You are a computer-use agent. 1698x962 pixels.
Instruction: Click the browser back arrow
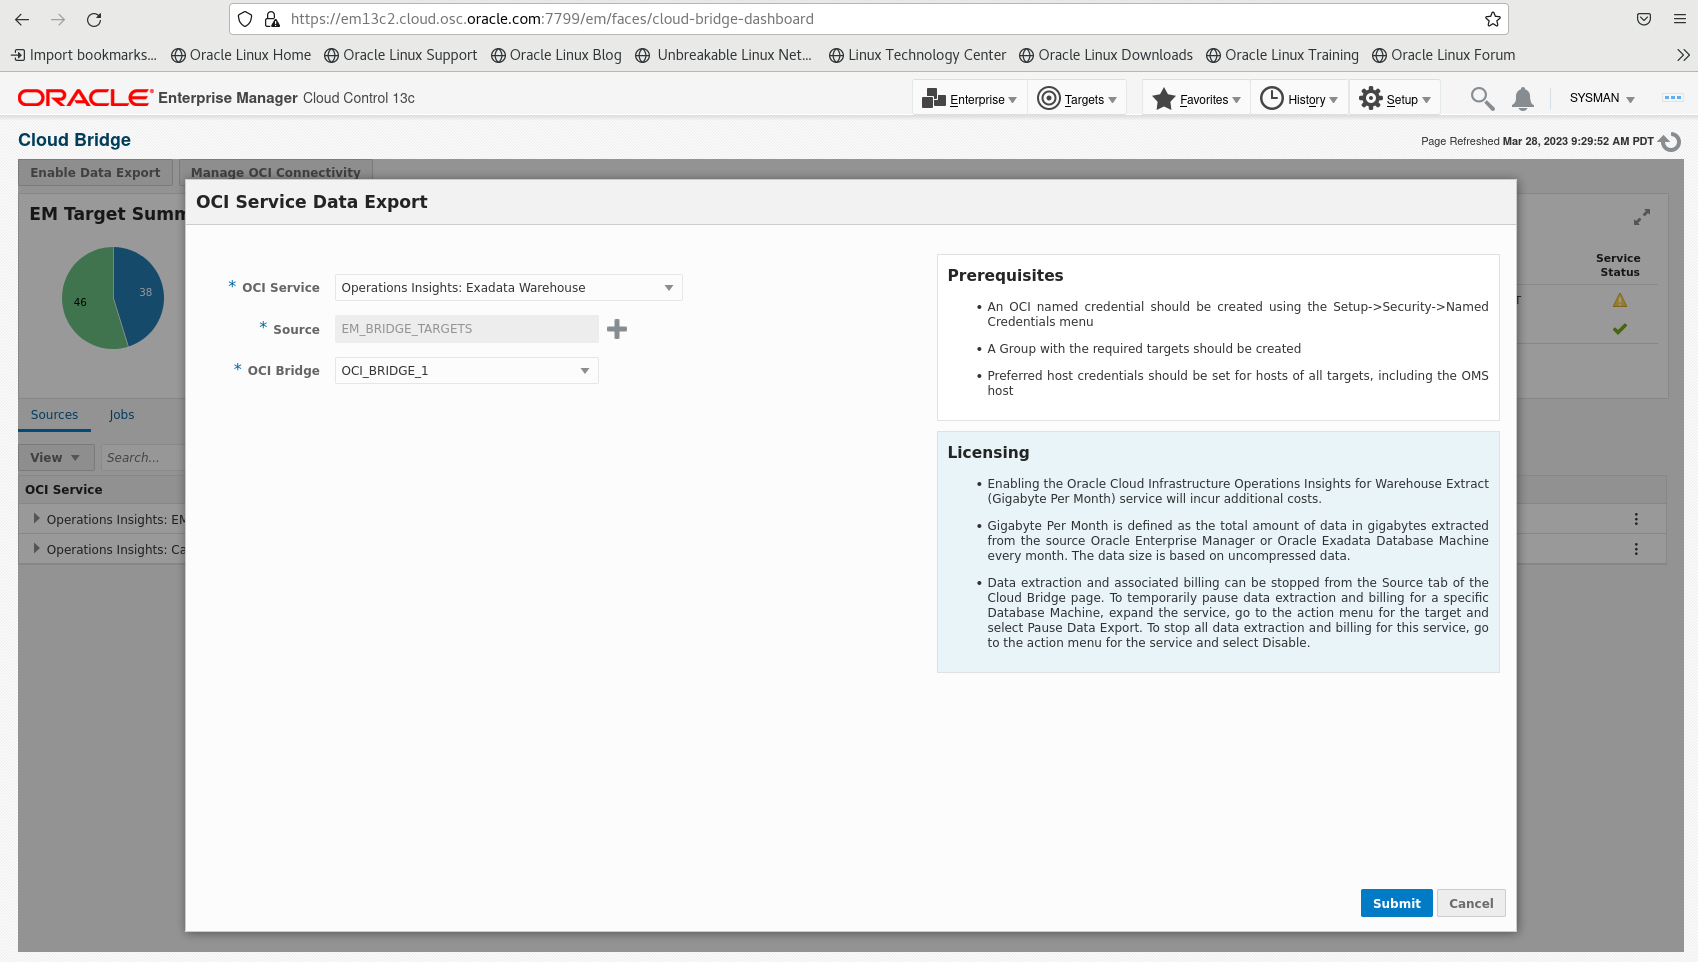click(22, 19)
